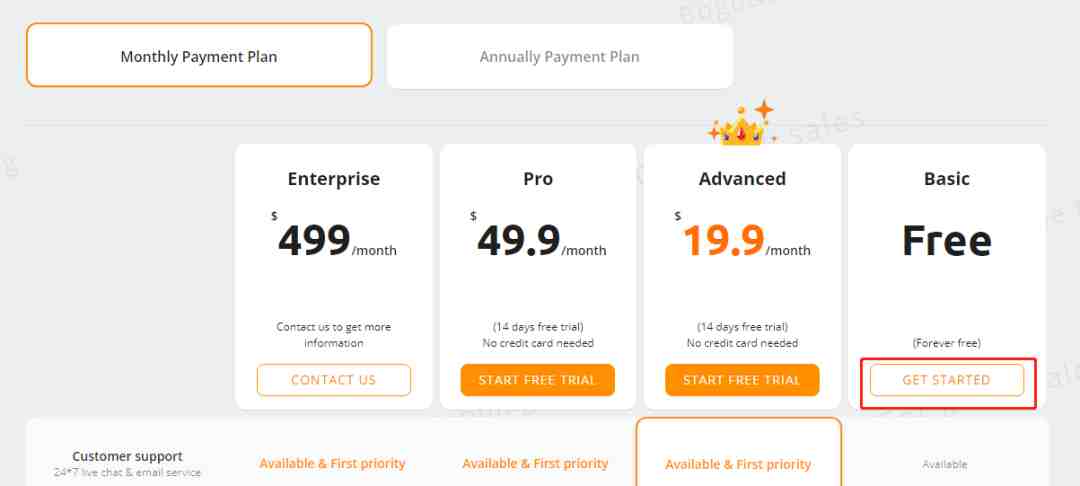Click the Forever free note in the Basic card
Image resolution: width=1080 pixels, height=486 pixels.
coord(946,343)
